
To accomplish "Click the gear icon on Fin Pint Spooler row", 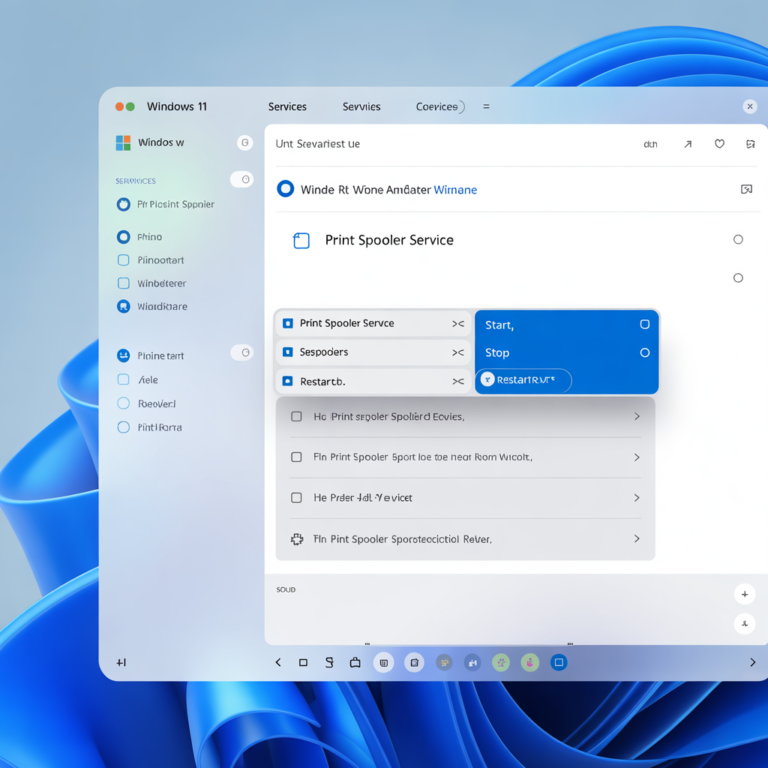I will [297, 539].
